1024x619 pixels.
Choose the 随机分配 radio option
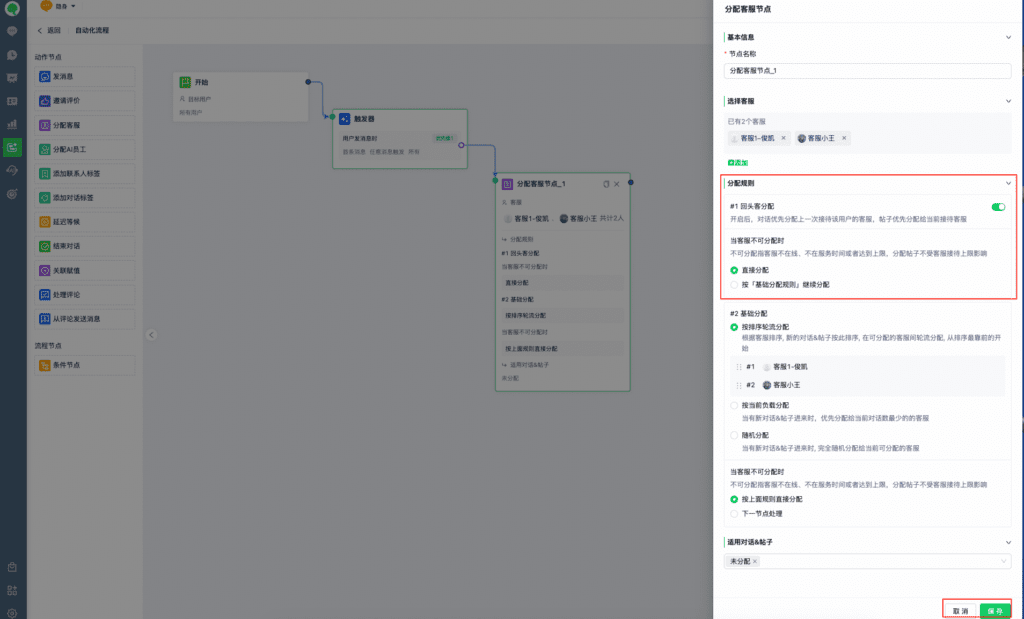(735, 435)
